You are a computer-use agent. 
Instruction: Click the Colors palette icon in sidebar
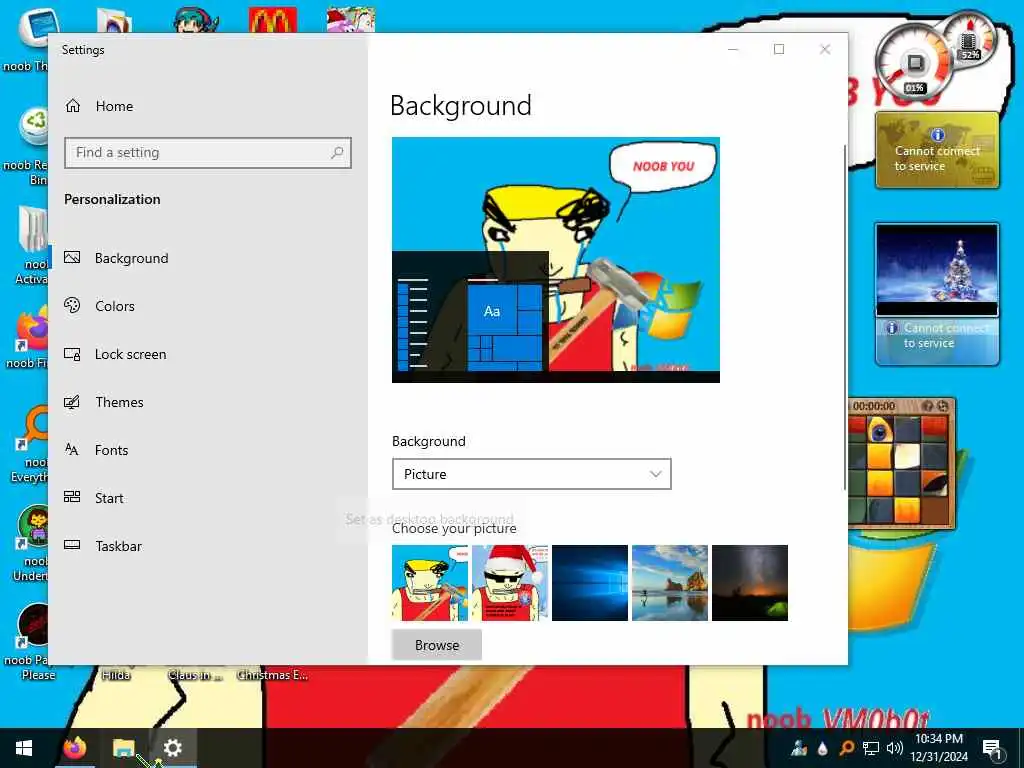[x=72, y=305]
